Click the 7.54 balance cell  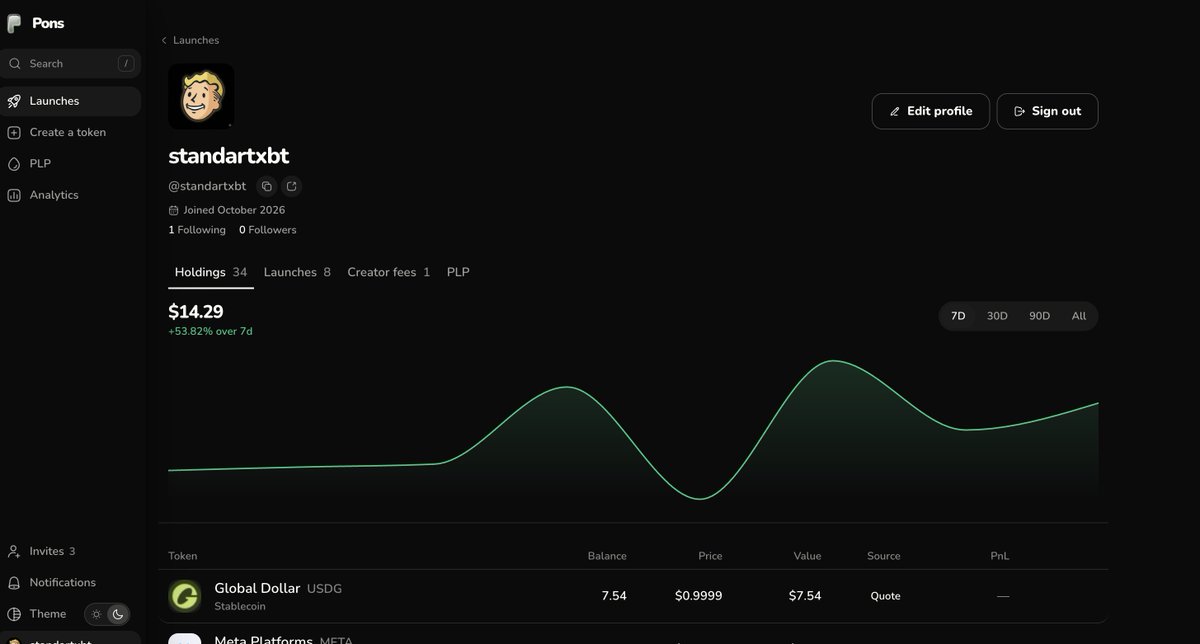[614, 596]
